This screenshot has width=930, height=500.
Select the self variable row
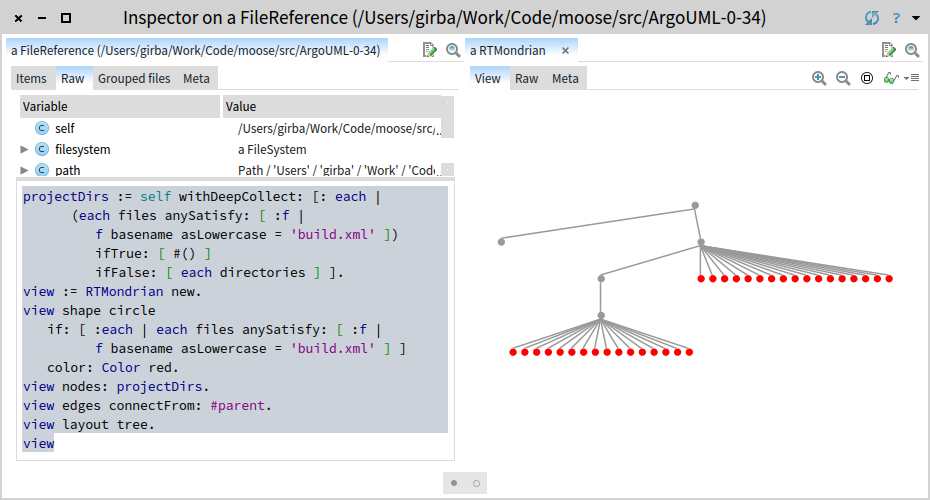tap(236, 128)
